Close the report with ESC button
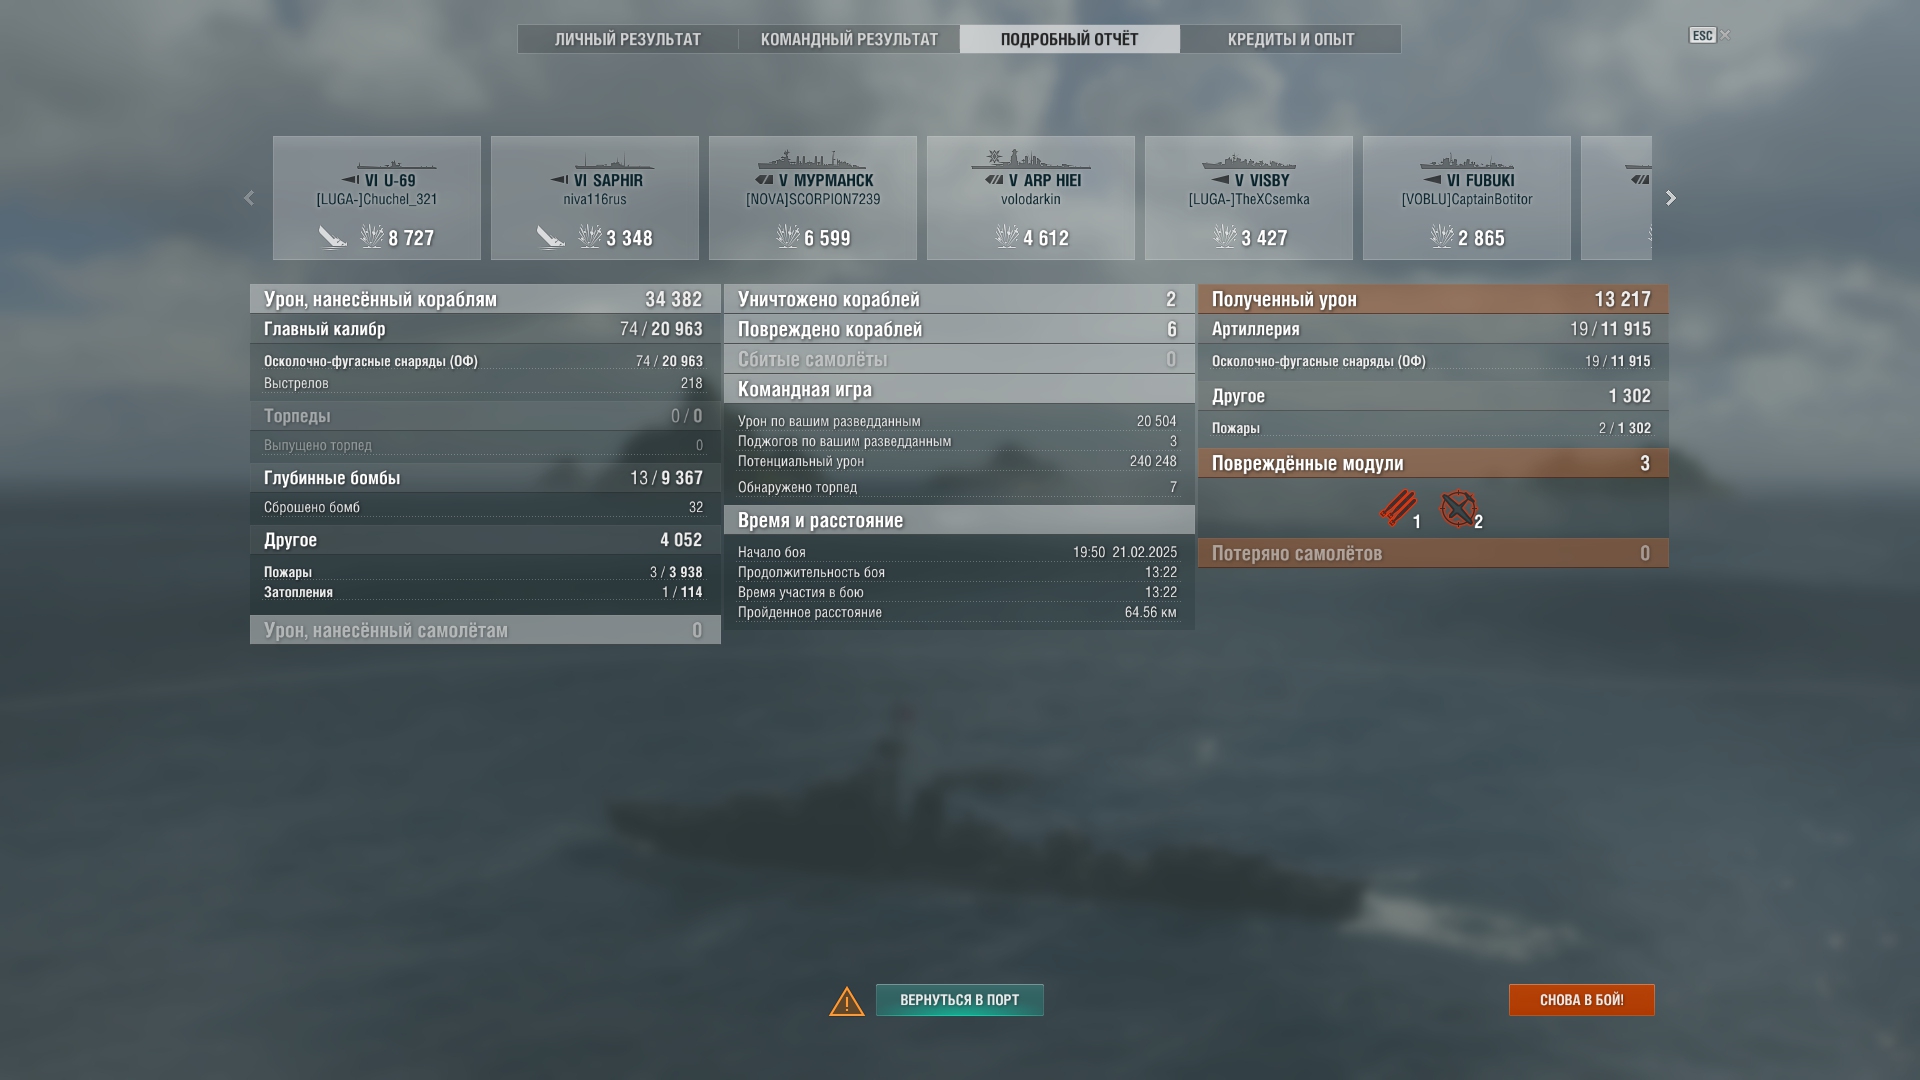The image size is (1920, 1080). tap(1703, 35)
